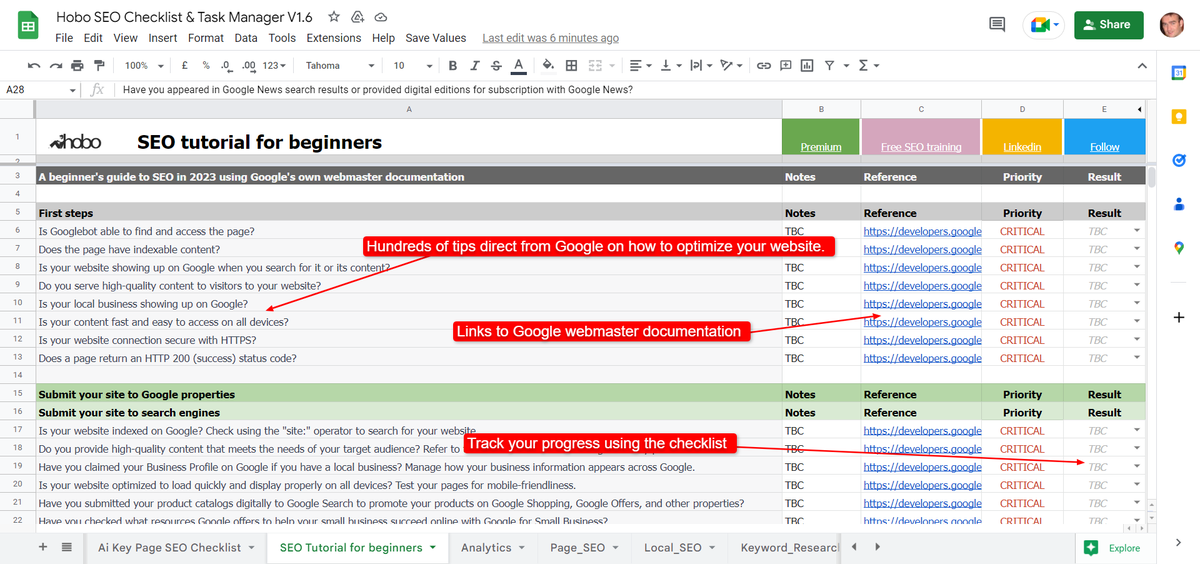This screenshot has height=564, width=1200.
Task: Insert link using chain icon
Action: (x=763, y=66)
